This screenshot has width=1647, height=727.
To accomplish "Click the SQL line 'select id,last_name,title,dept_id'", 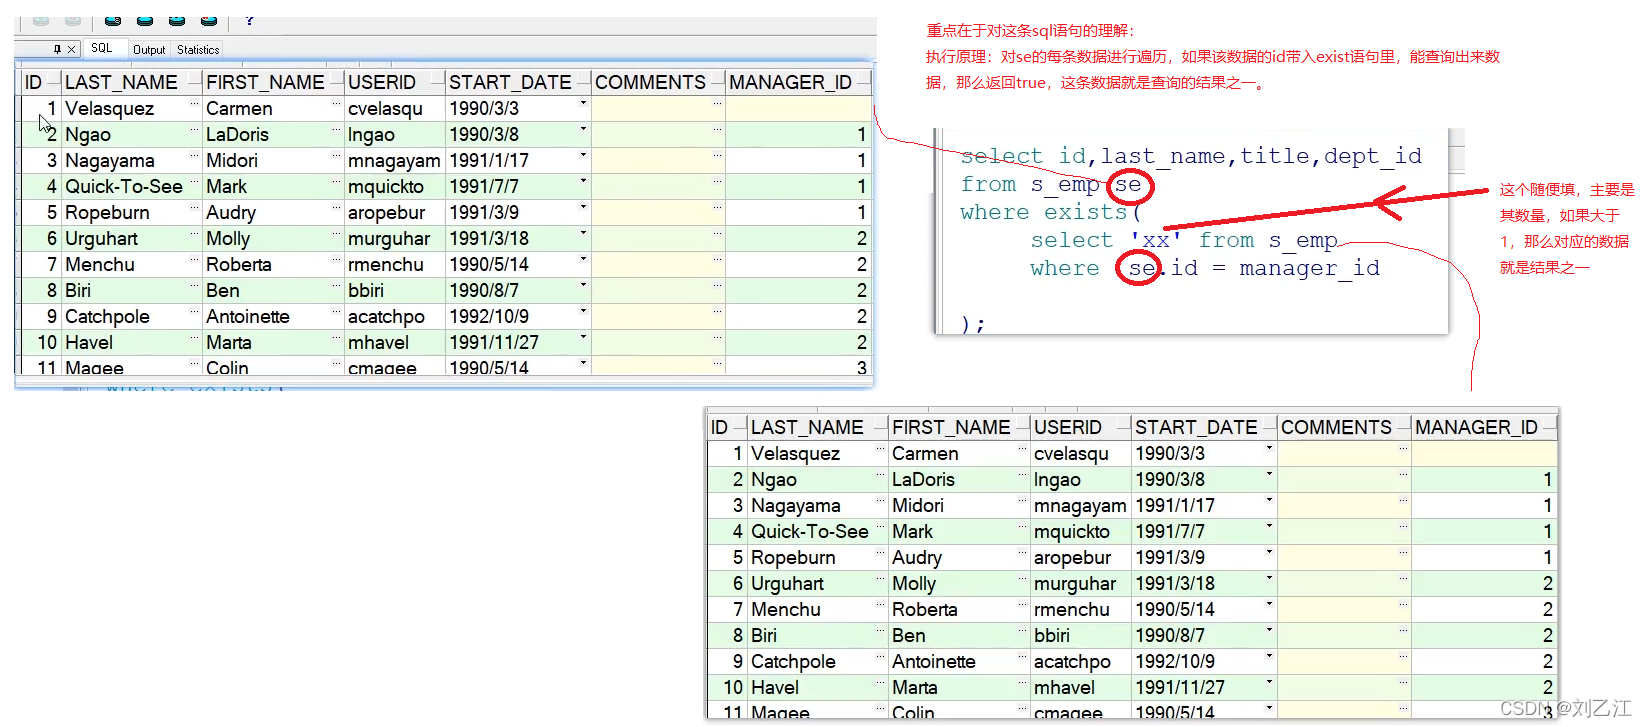I will click(x=1191, y=156).
